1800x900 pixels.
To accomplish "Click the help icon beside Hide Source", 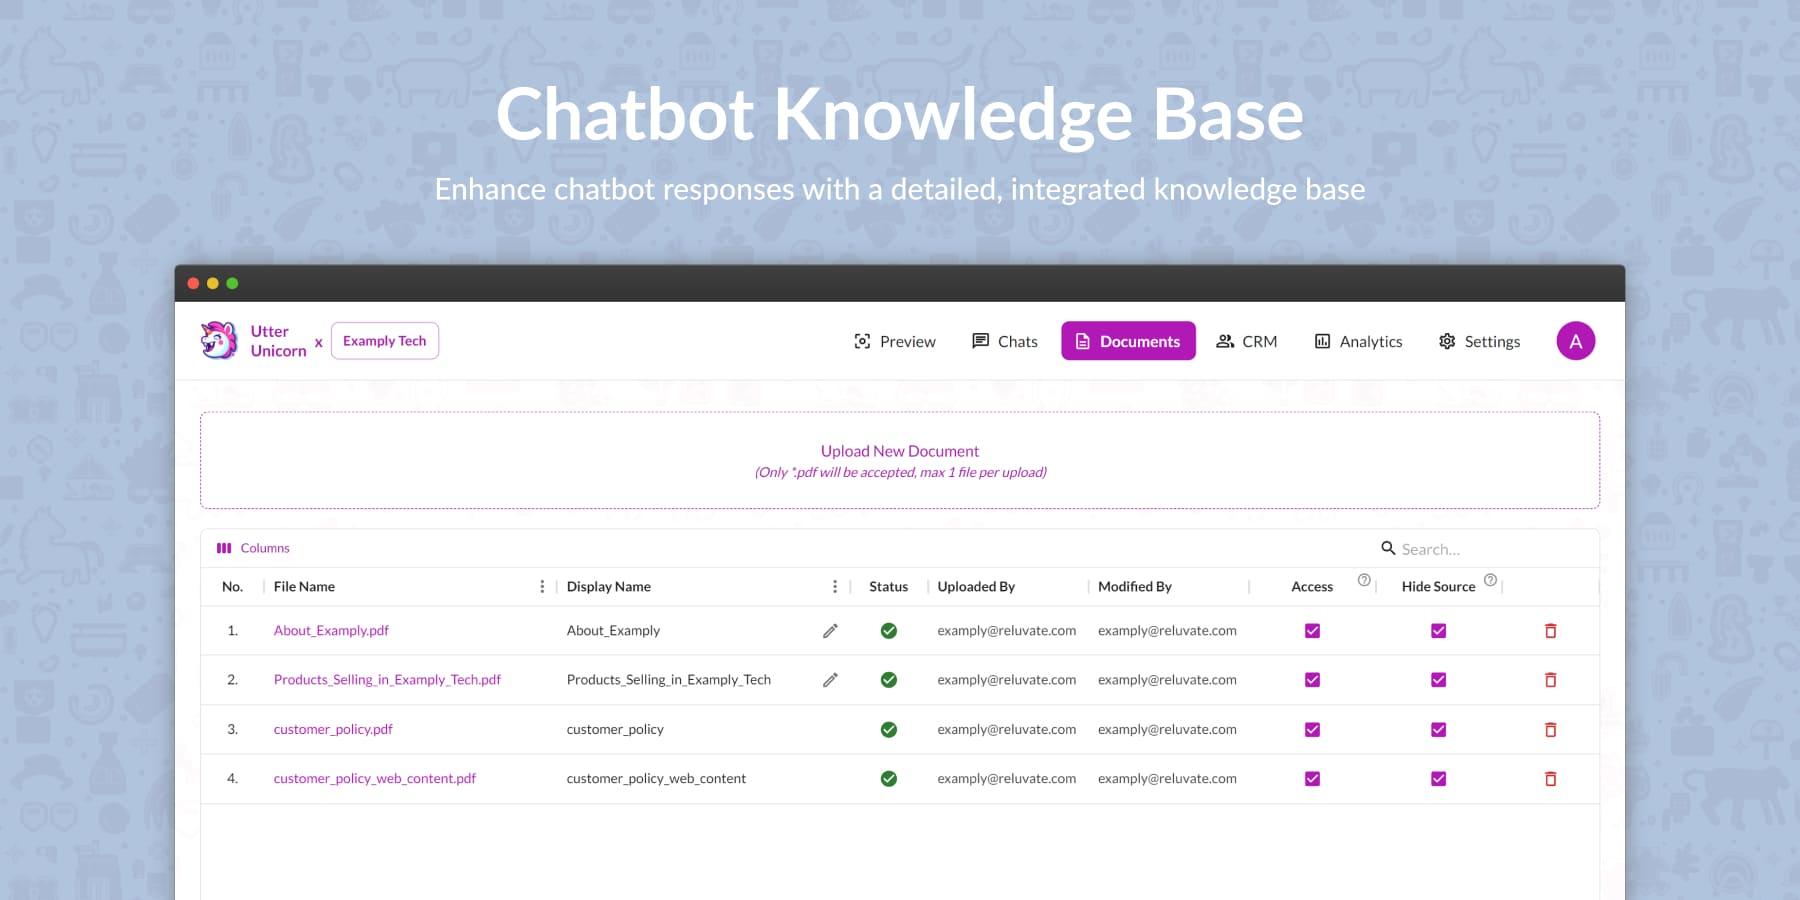I will click(x=1490, y=580).
